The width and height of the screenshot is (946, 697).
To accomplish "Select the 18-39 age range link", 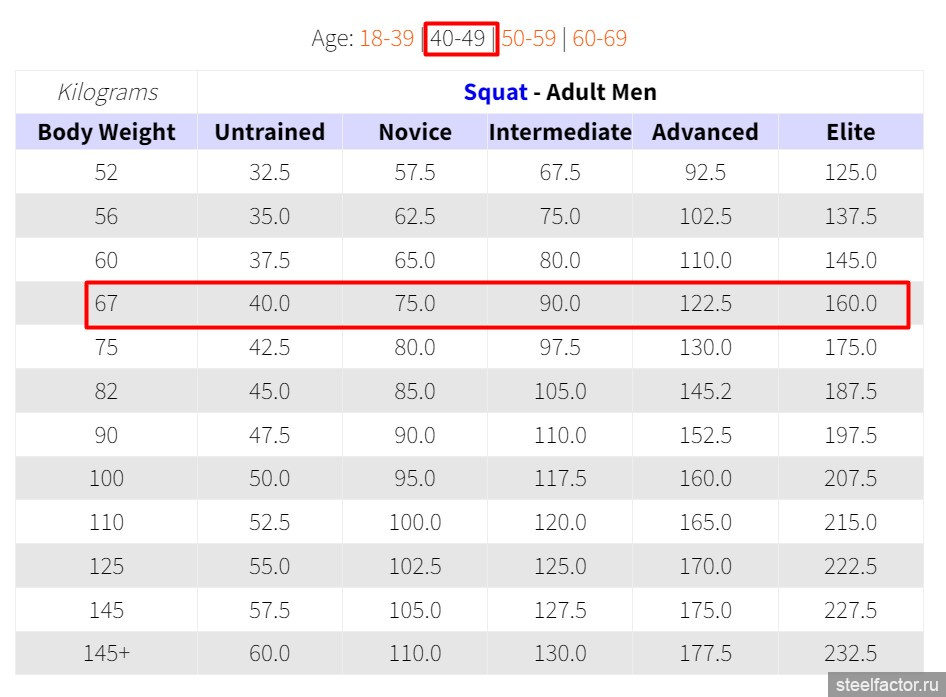I will point(387,39).
